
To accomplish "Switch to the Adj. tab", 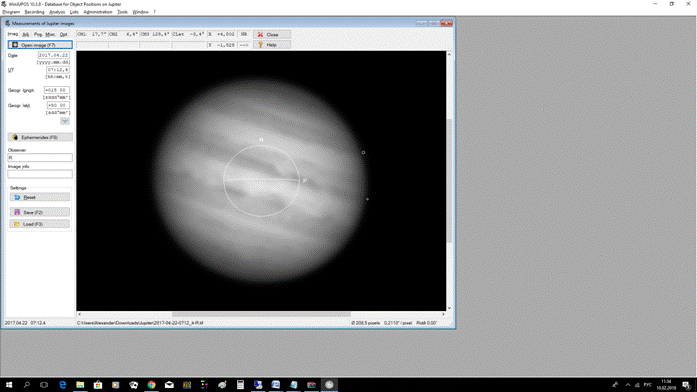I will (x=26, y=34).
